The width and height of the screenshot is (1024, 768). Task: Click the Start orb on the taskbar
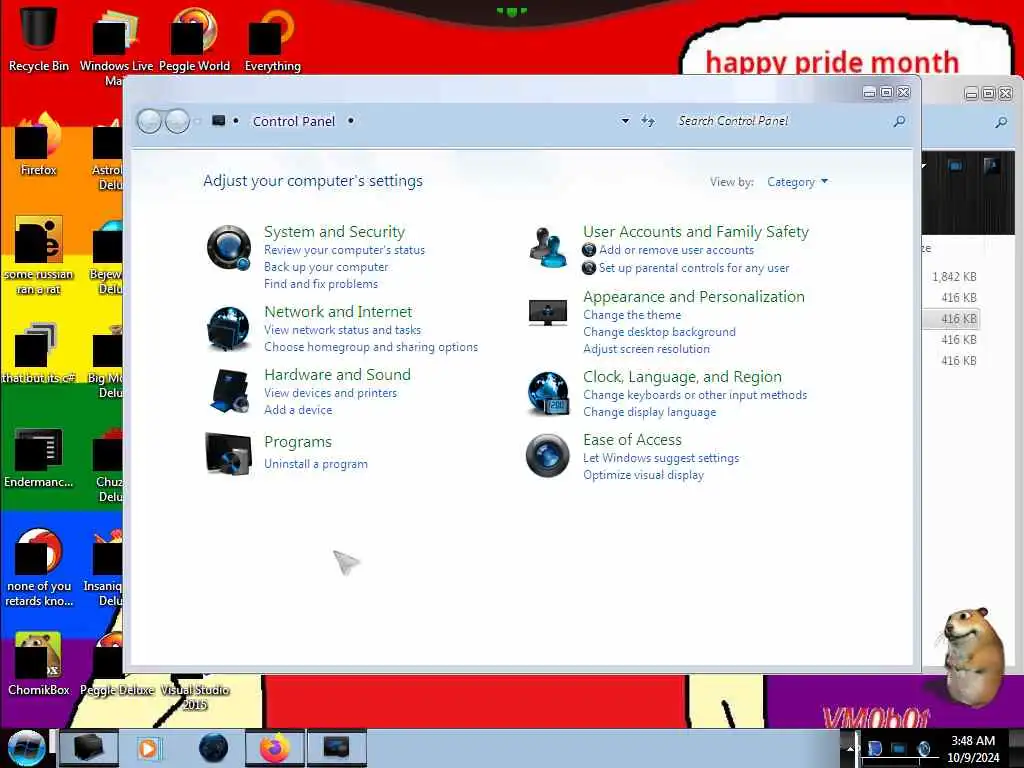click(x=25, y=748)
